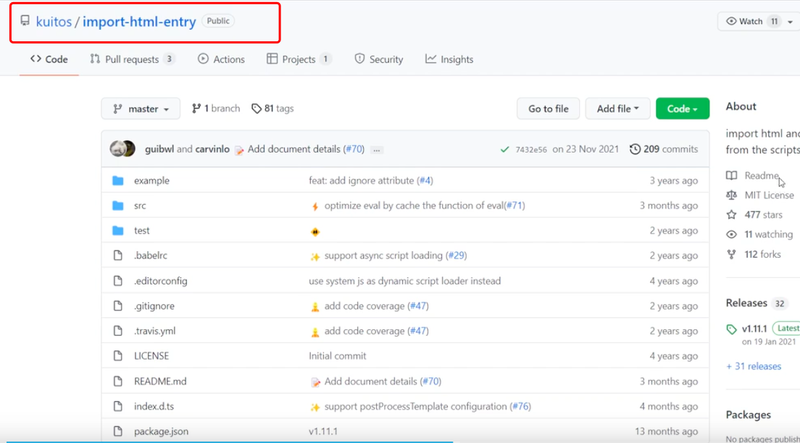
Task: Click the file icon next to .babelrc
Action: click(118, 256)
